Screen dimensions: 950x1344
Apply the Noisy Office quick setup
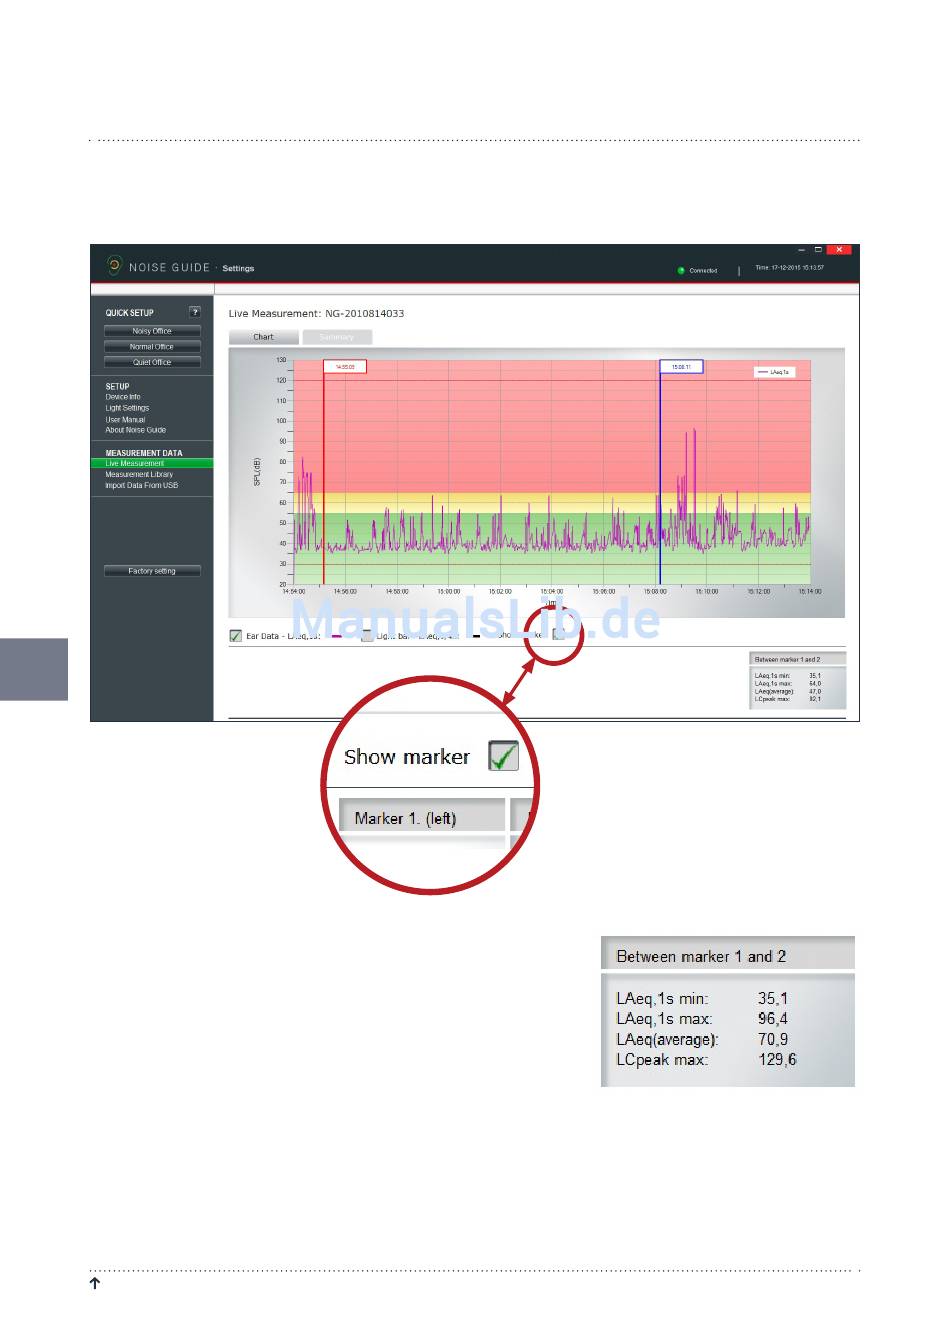pyautogui.click(x=152, y=331)
